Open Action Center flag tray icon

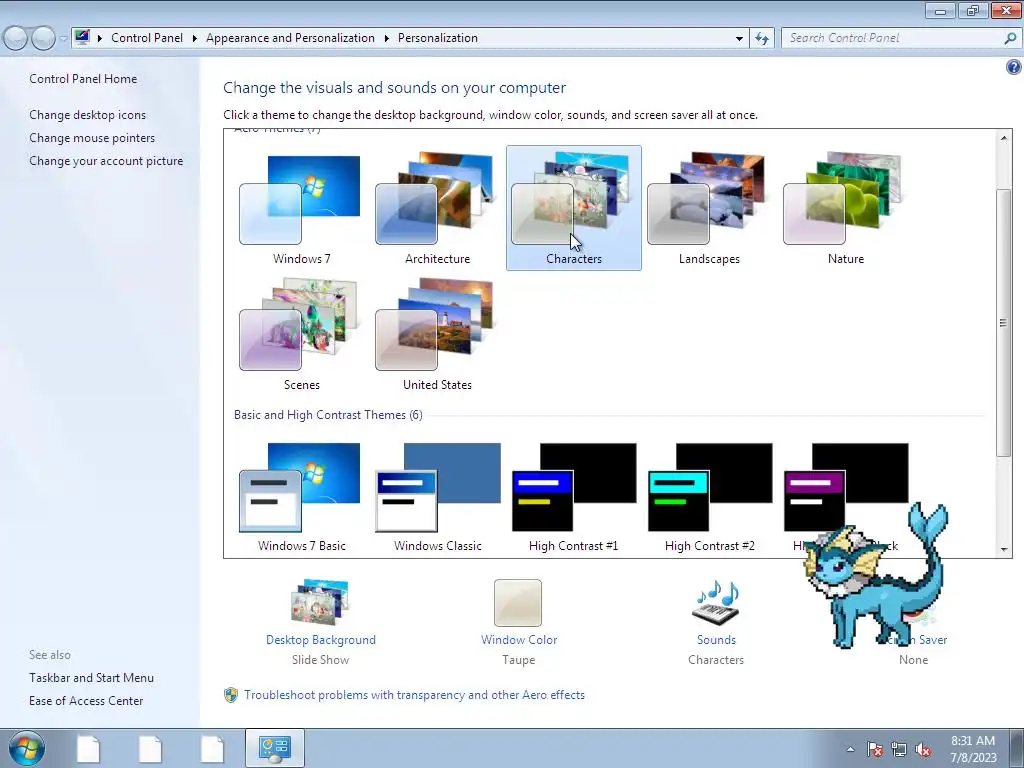click(x=875, y=750)
